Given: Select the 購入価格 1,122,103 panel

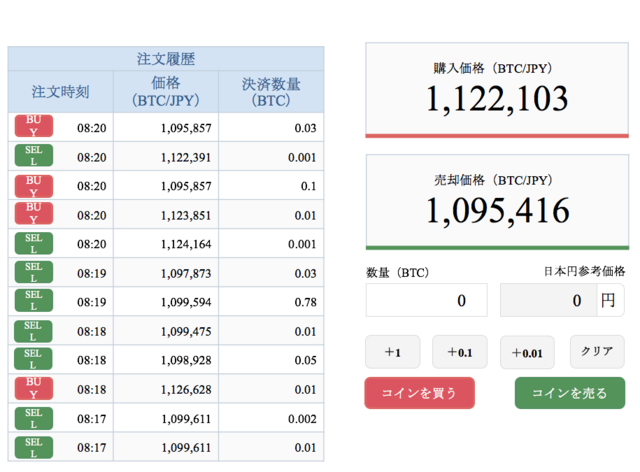Looking at the screenshot, I should [x=497, y=90].
